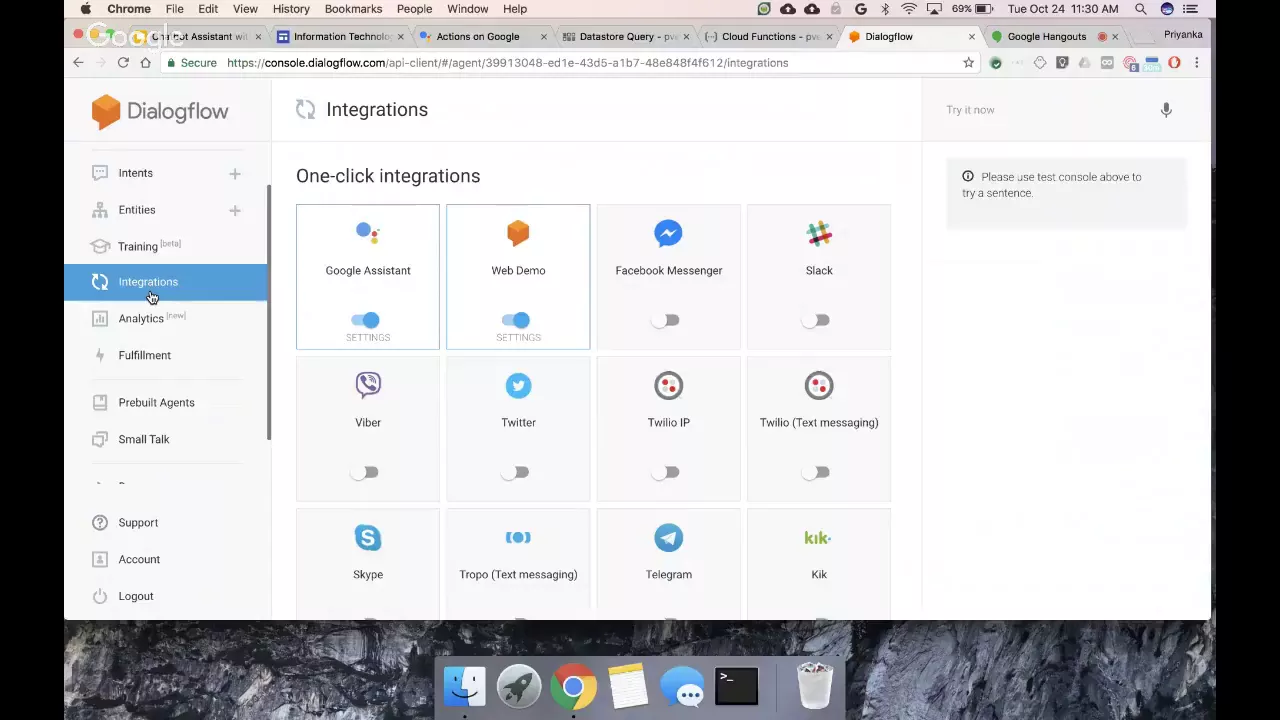Switch to Information Technology tab

[x=340, y=36]
